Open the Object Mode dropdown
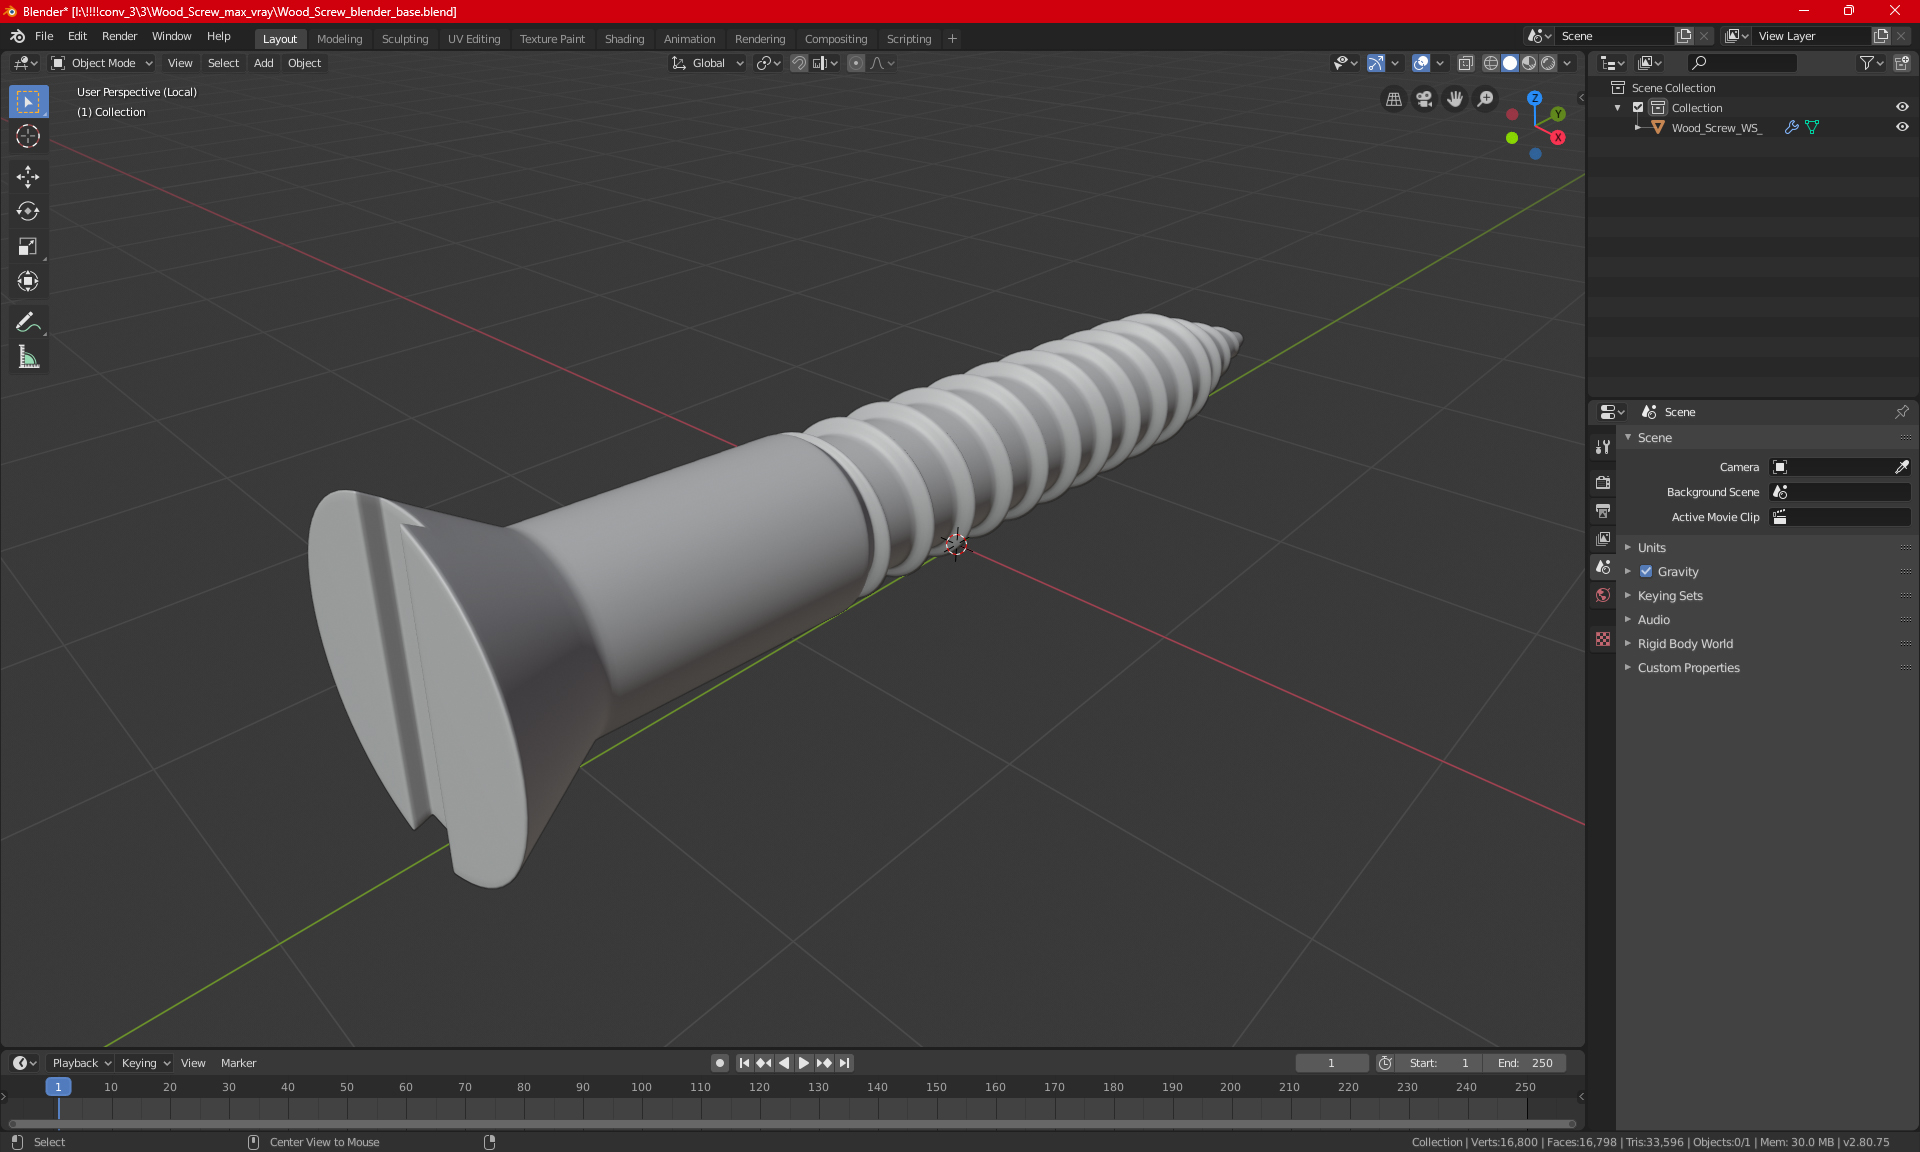Viewport: 1920px width, 1152px height. [102, 63]
